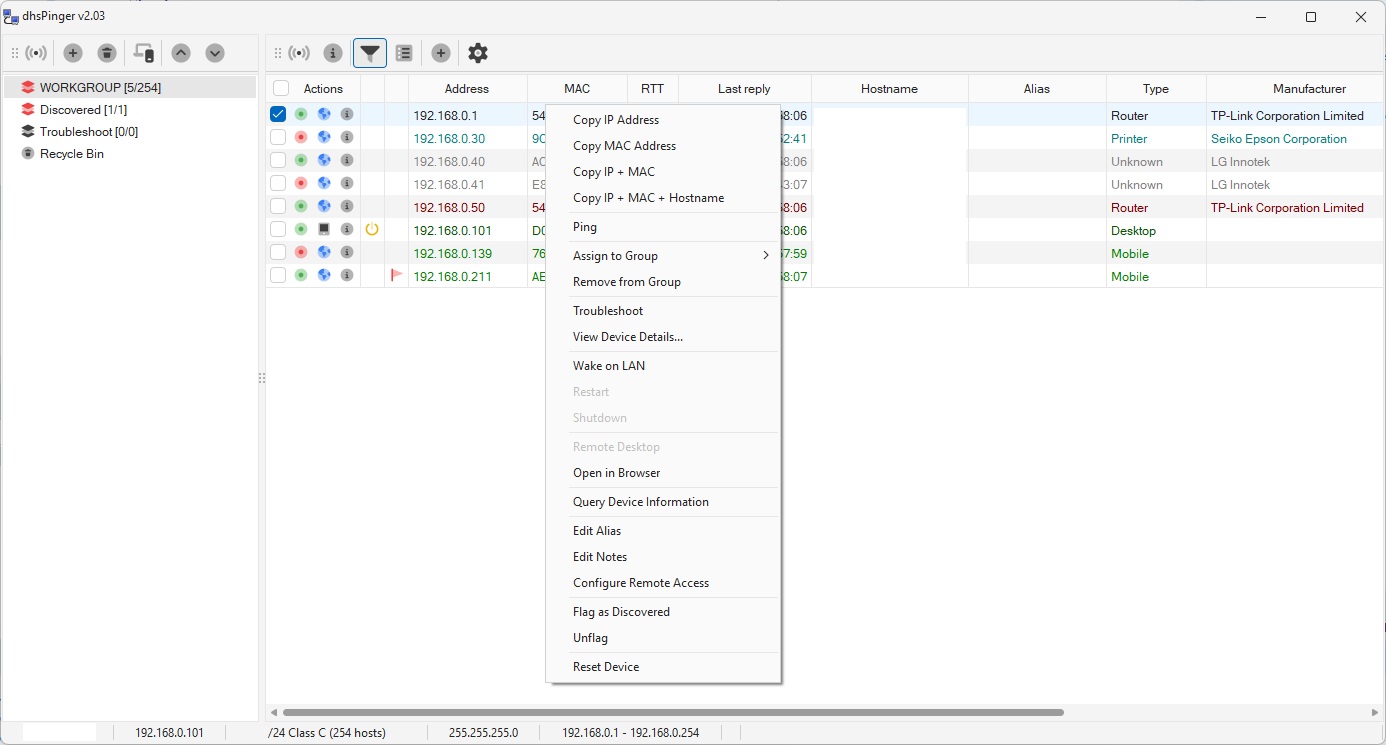Click the power icon on 192.168.0.101 row
Viewport: 1386px width, 745px height.
[x=371, y=229]
